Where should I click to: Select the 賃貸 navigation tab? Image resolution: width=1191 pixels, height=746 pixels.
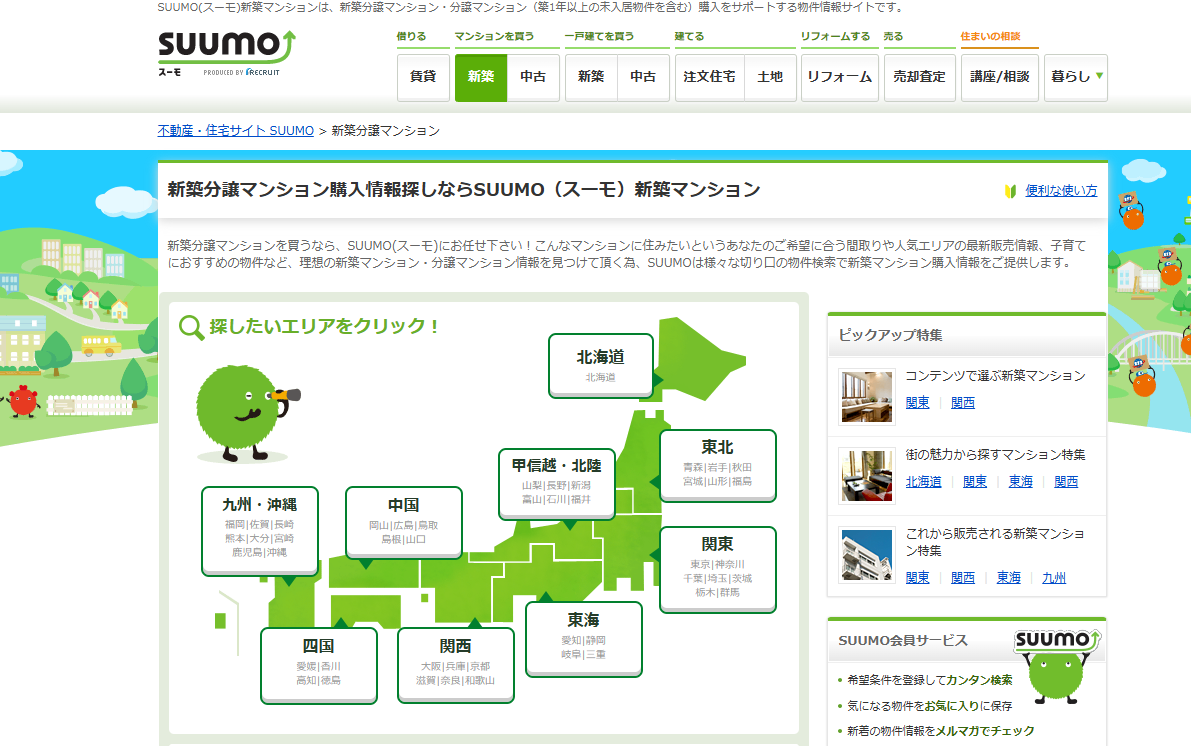[423, 77]
